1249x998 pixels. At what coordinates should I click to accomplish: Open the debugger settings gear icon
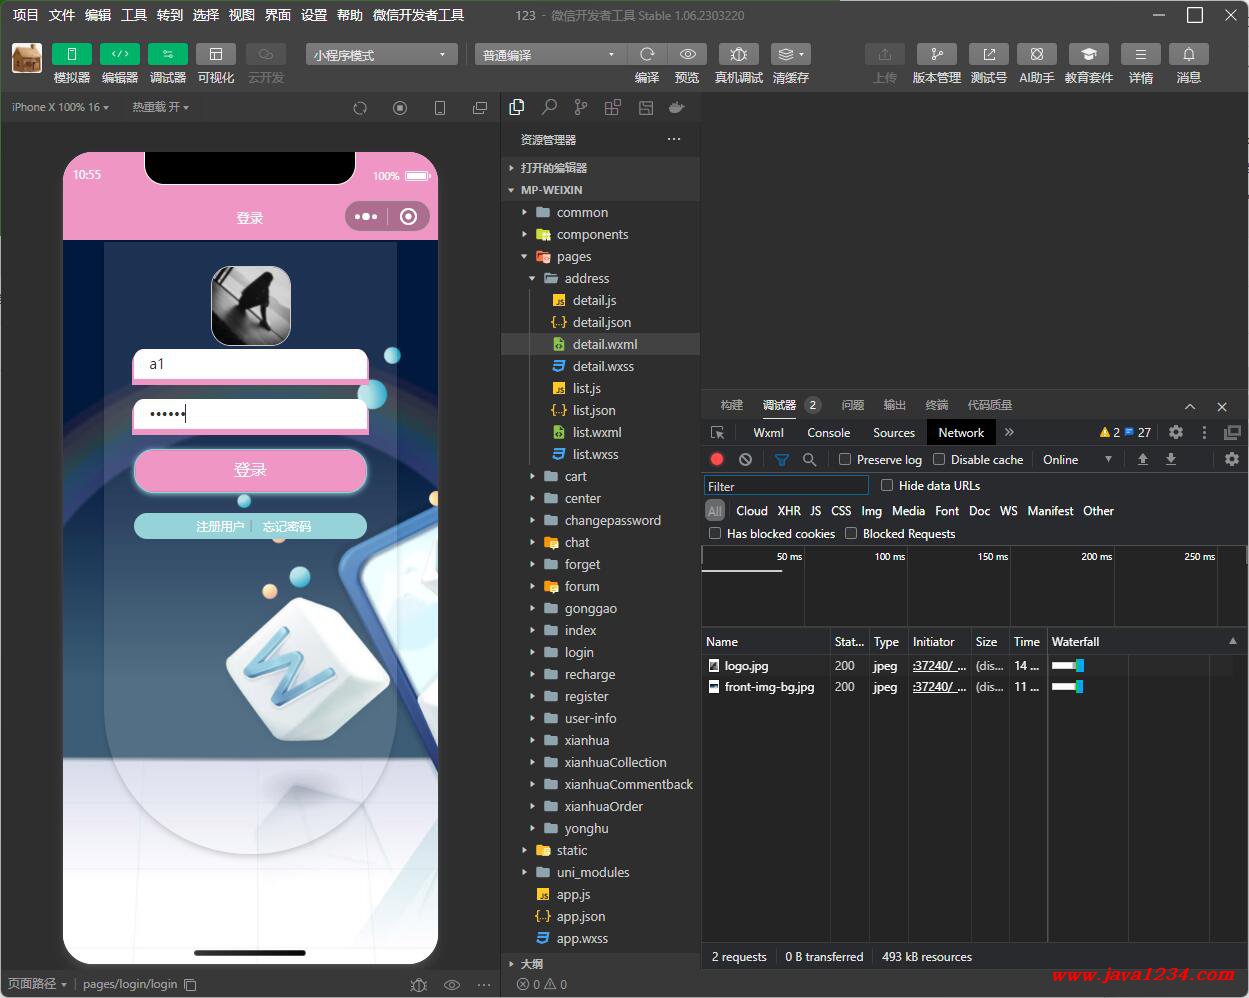1176,432
